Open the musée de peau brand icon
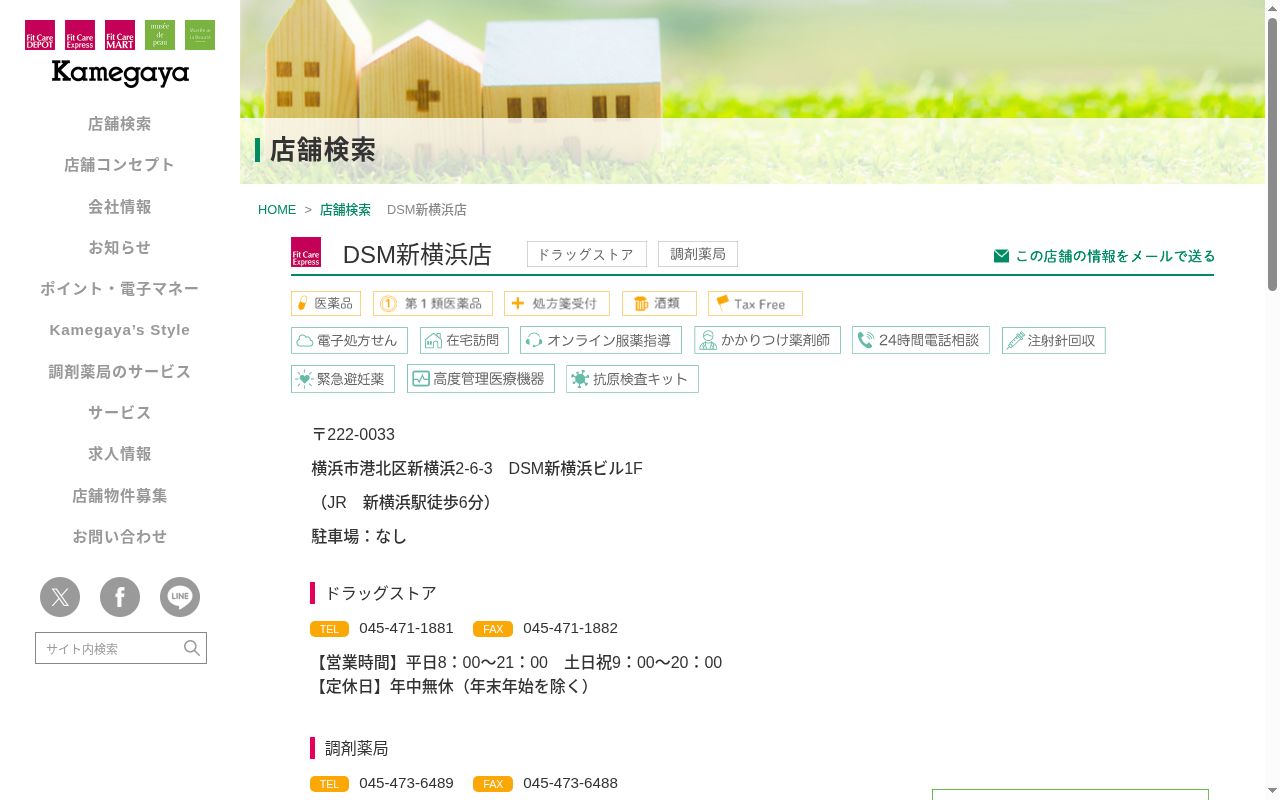Viewport: 1280px width, 800px height. coord(160,35)
